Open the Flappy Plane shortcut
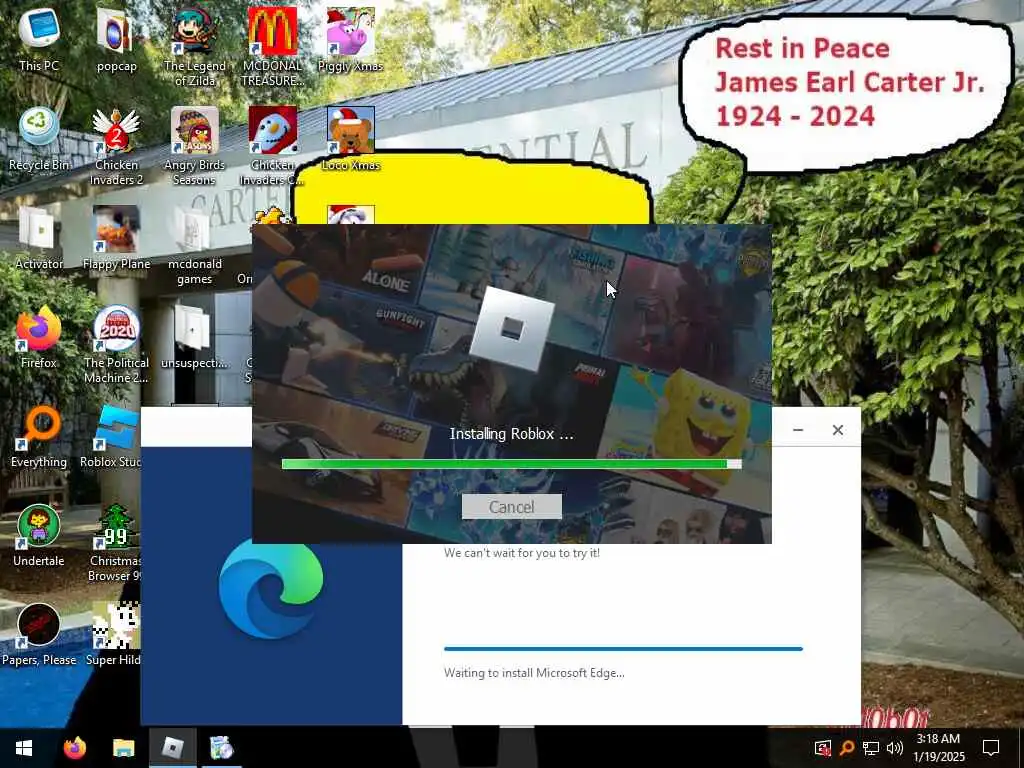1024x768 pixels. (x=116, y=238)
